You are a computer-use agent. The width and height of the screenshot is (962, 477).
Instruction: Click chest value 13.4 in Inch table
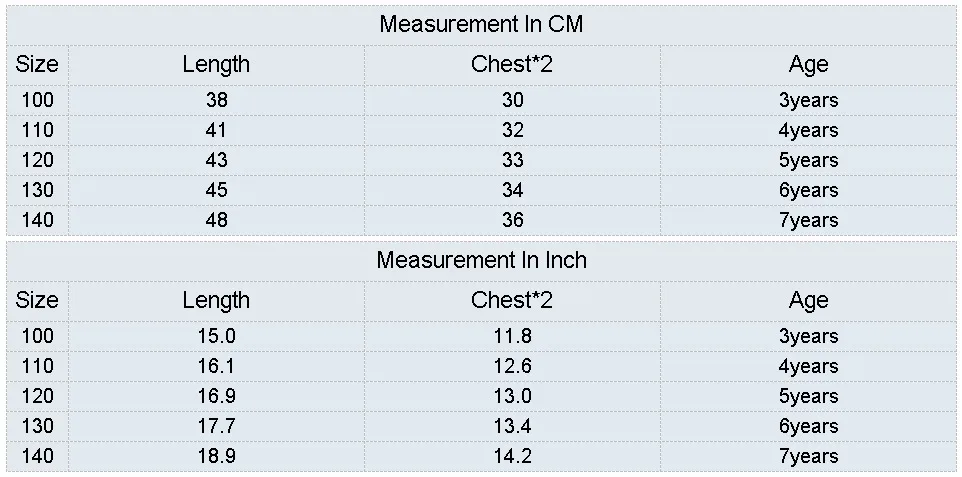(512, 427)
